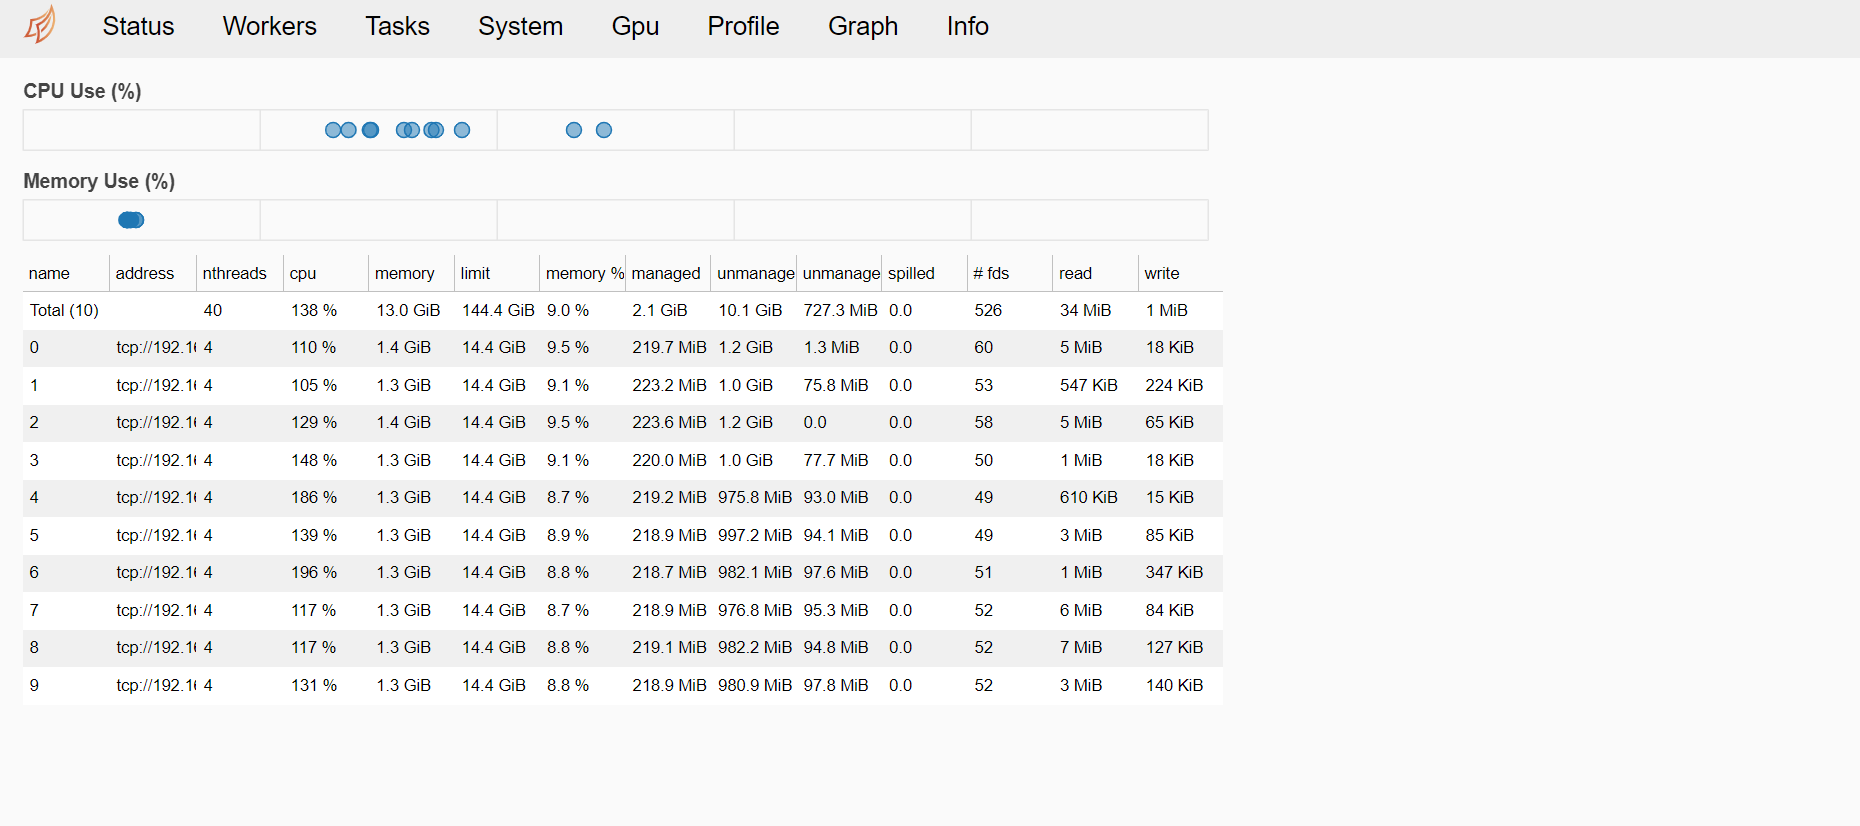
Task: Click cpu value 148 % for worker 3
Action: (x=314, y=460)
